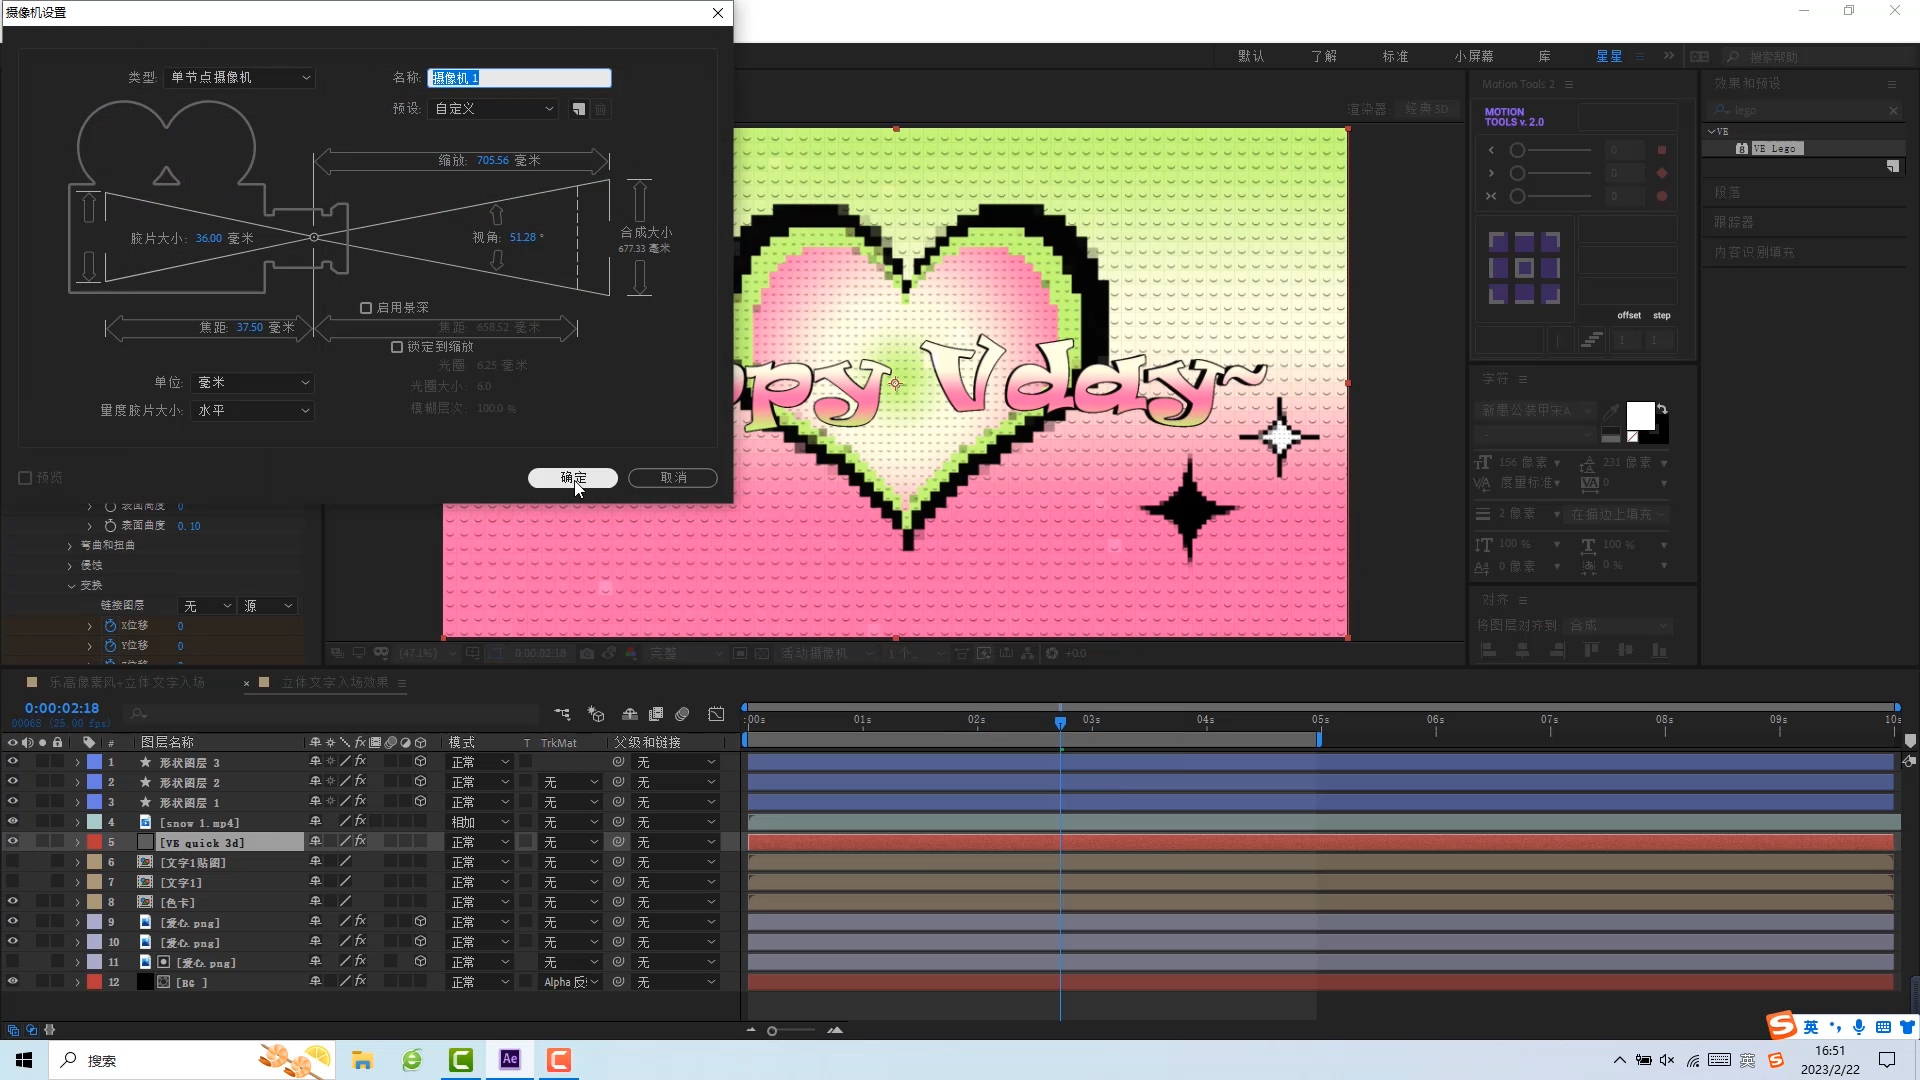The width and height of the screenshot is (1920, 1080).
Task: Click parent pick whip of VE quick 3d
Action: (x=619, y=842)
